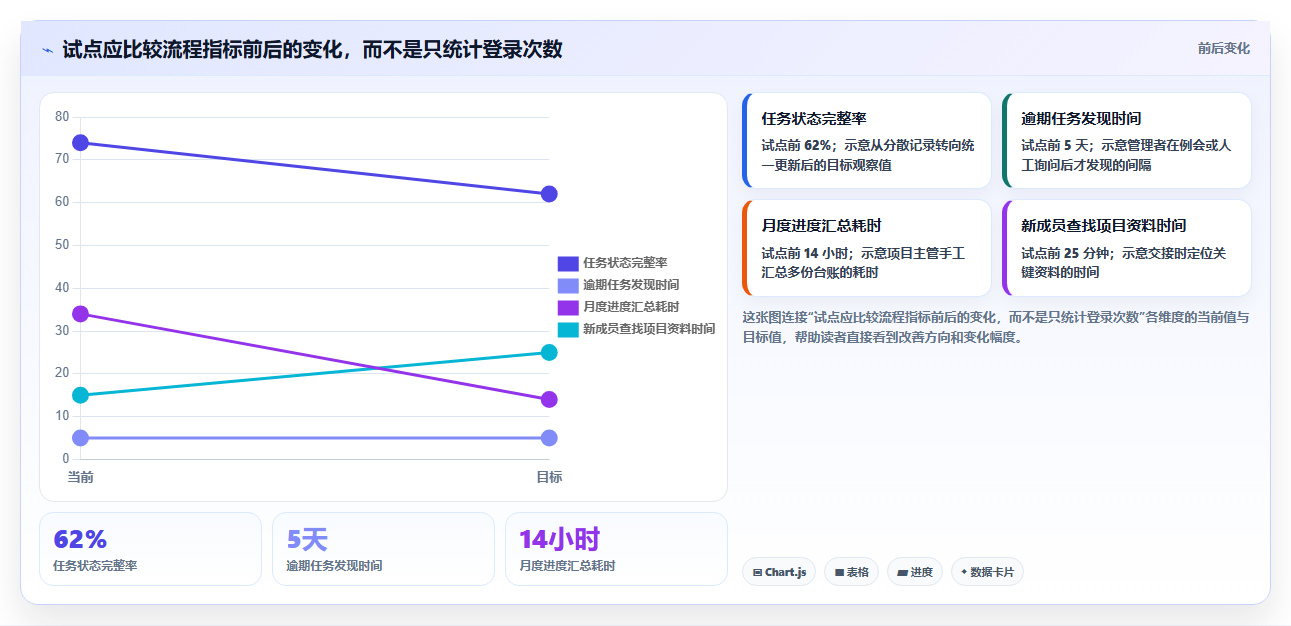
Task: Click the 5天 stat value
Action: click(x=307, y=540)
